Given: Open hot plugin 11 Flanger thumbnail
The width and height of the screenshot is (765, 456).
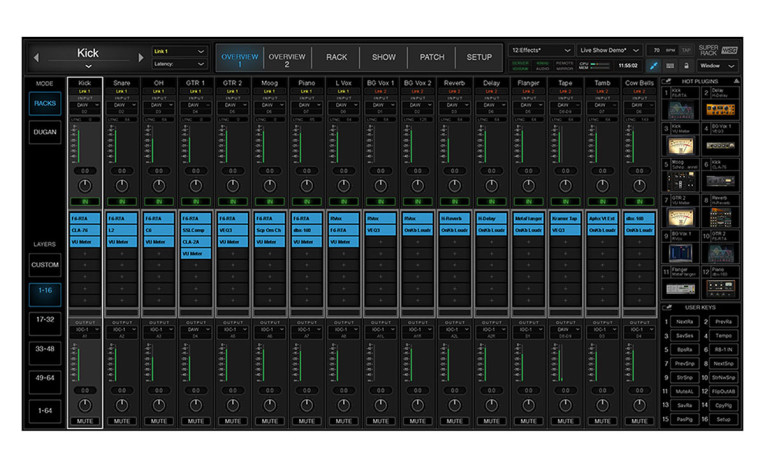Looking at the screenshot, I should coord(681,289).
